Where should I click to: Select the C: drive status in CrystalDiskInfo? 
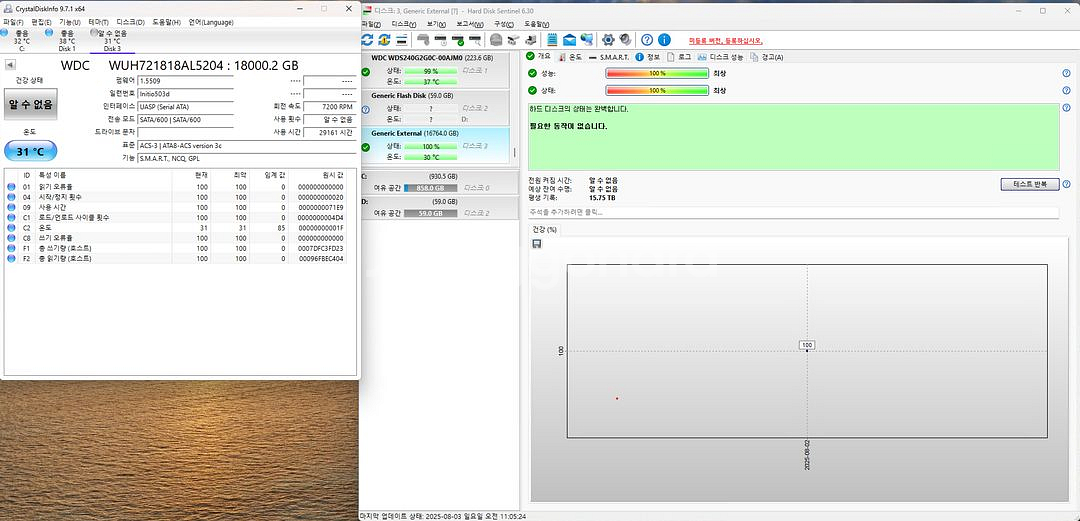pos(21,41)
